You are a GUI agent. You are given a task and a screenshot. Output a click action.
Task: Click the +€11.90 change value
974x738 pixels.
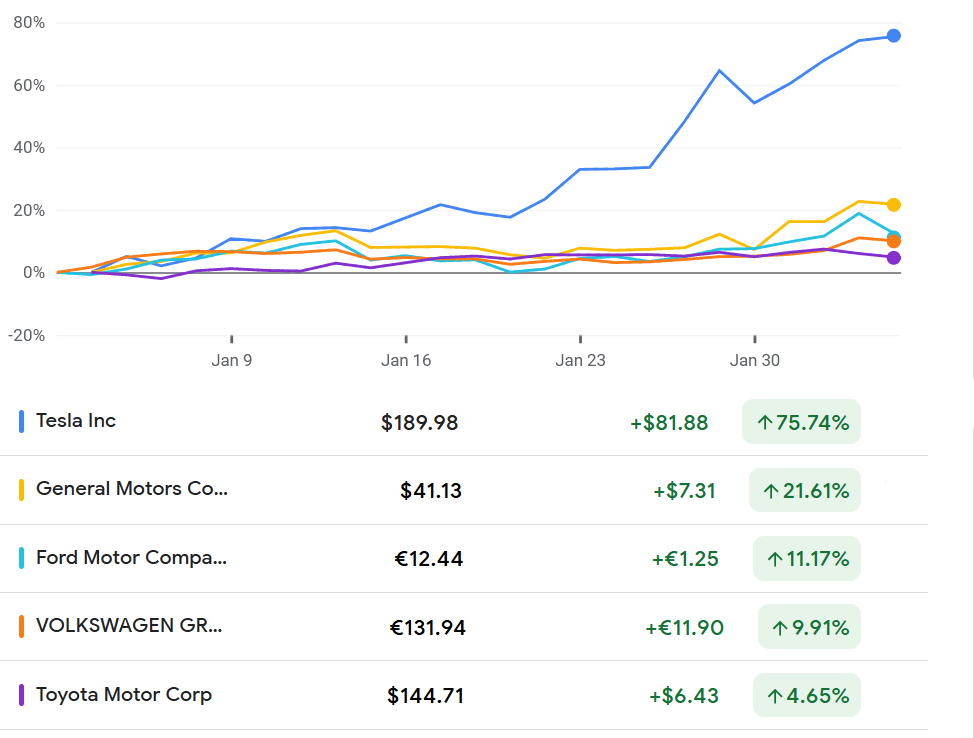pos(685,627)
